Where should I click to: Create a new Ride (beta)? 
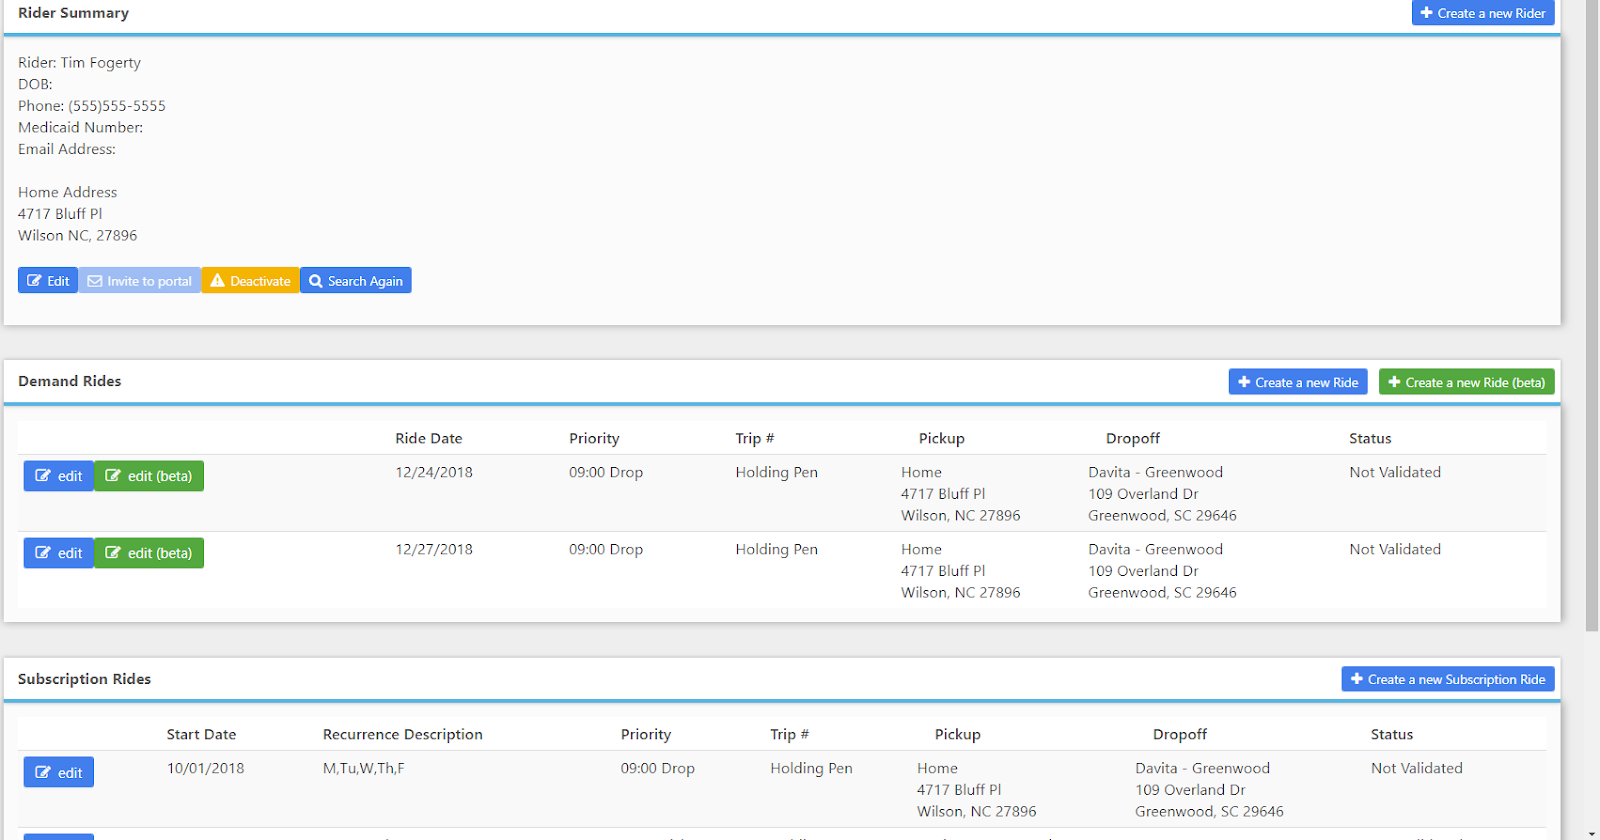point(1467,382)
